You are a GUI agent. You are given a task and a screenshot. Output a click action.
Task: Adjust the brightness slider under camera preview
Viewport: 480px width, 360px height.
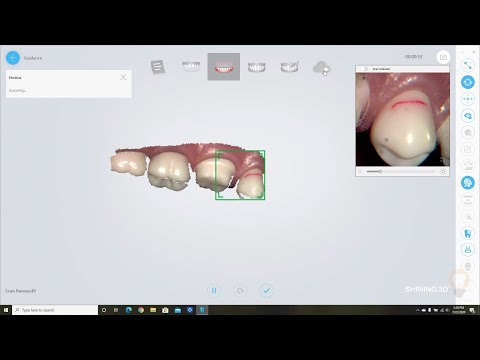click(400, 171)
